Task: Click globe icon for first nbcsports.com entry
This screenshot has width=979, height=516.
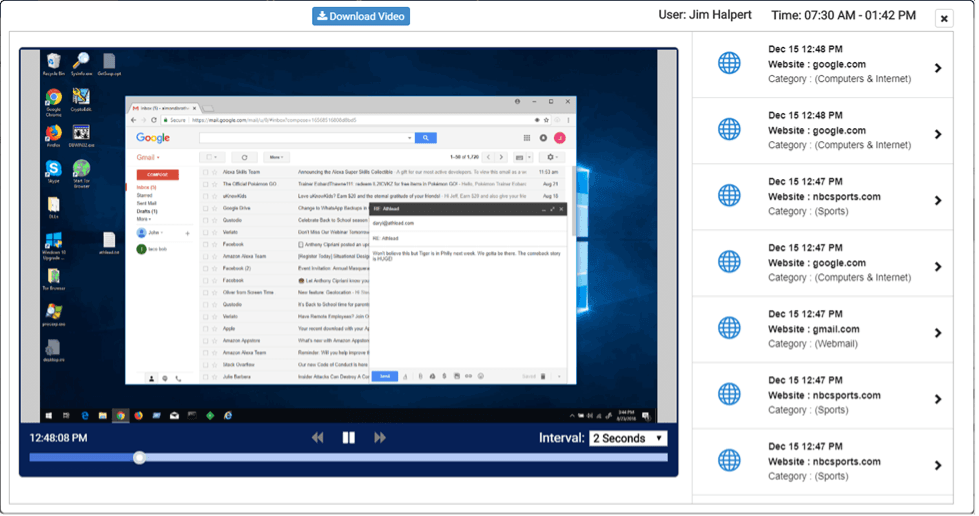Action: (x=730, y=196)
